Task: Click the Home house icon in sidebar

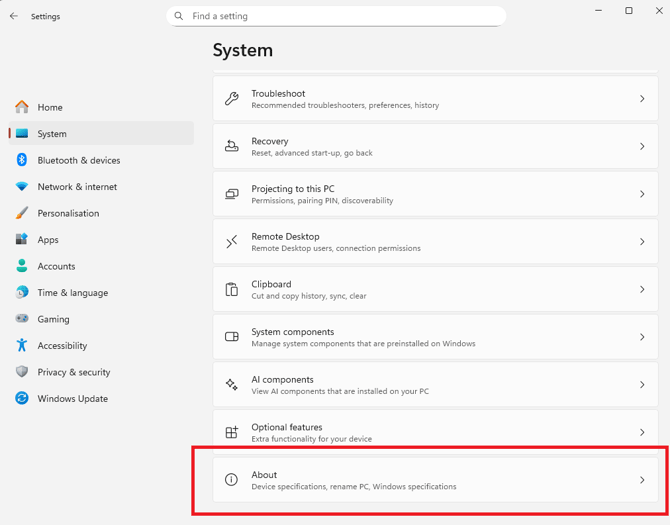Action: click(22, 107)
